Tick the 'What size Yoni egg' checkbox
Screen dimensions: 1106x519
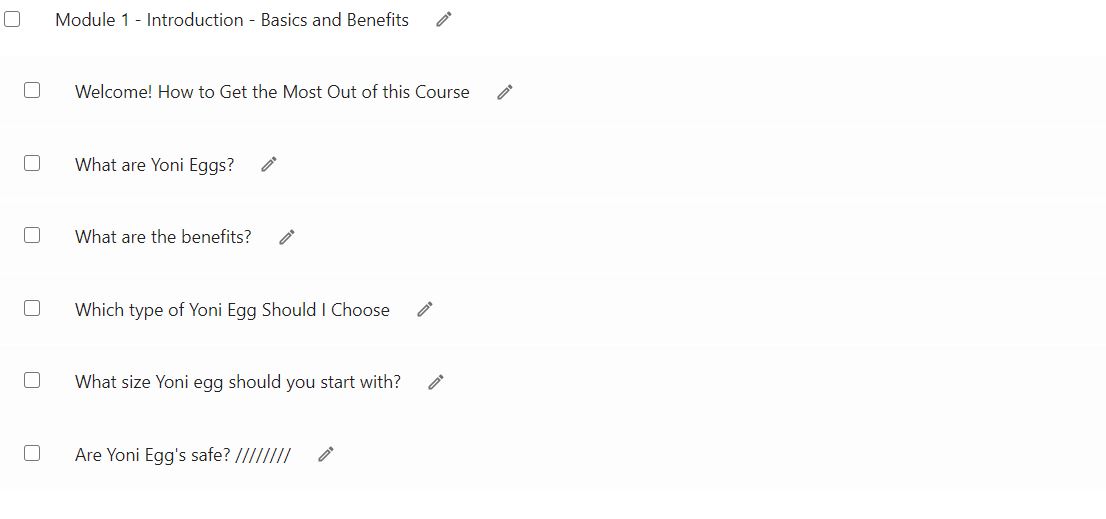(x=32, y=380)
